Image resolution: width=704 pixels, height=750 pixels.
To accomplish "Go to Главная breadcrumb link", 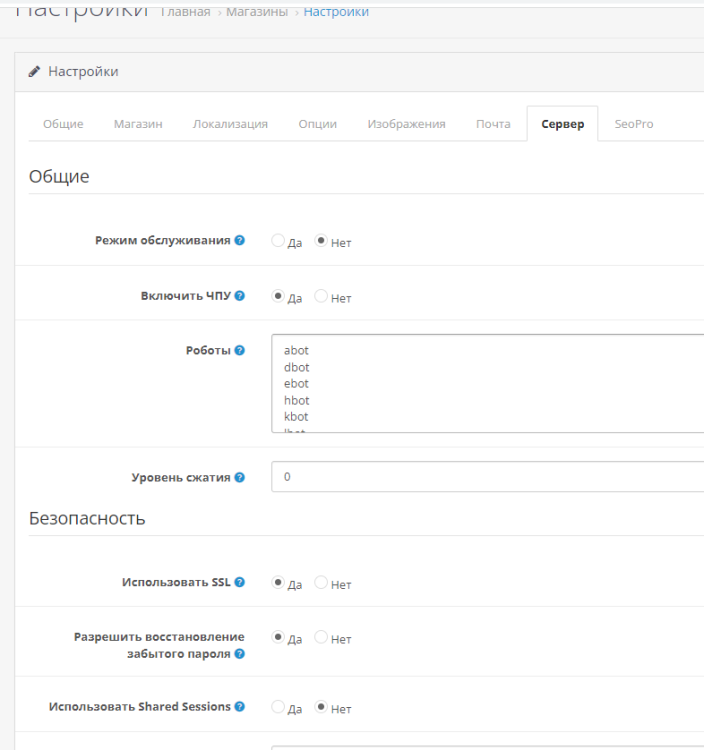I will [x=185, y=12].
